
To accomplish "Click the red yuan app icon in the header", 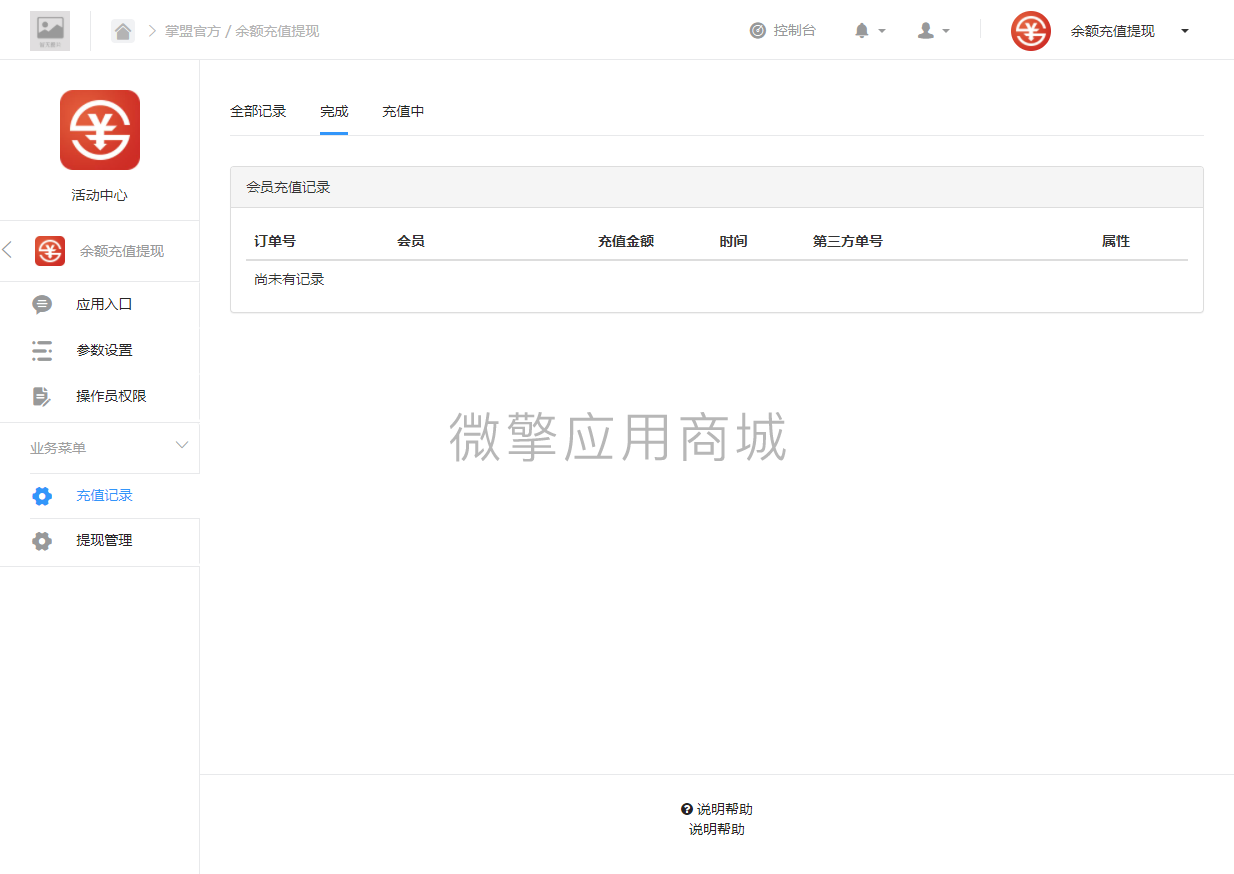I will 1031,31.
